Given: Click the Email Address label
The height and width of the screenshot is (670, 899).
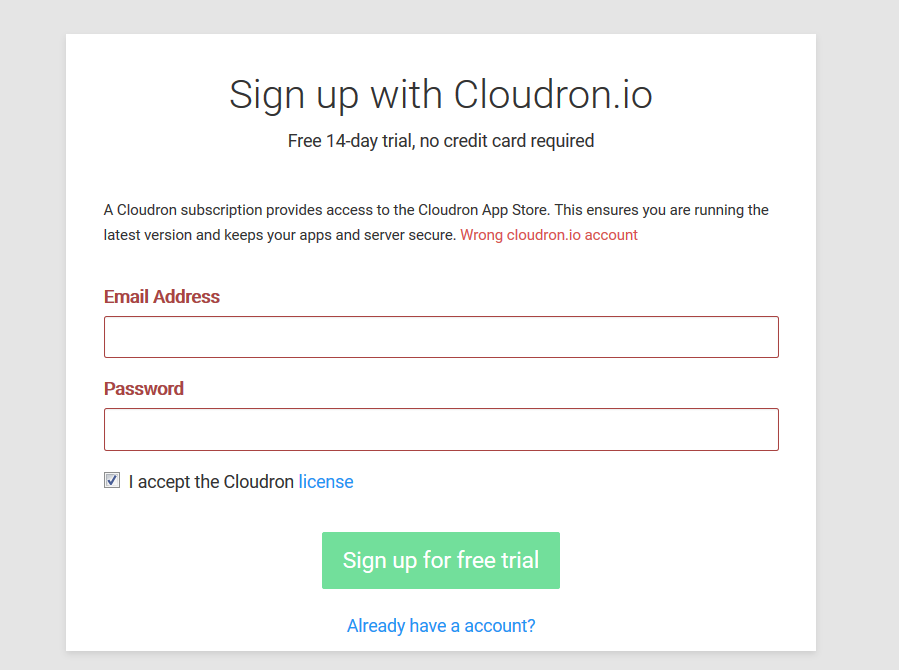Looking at the screenshot, I should point(162,297).
